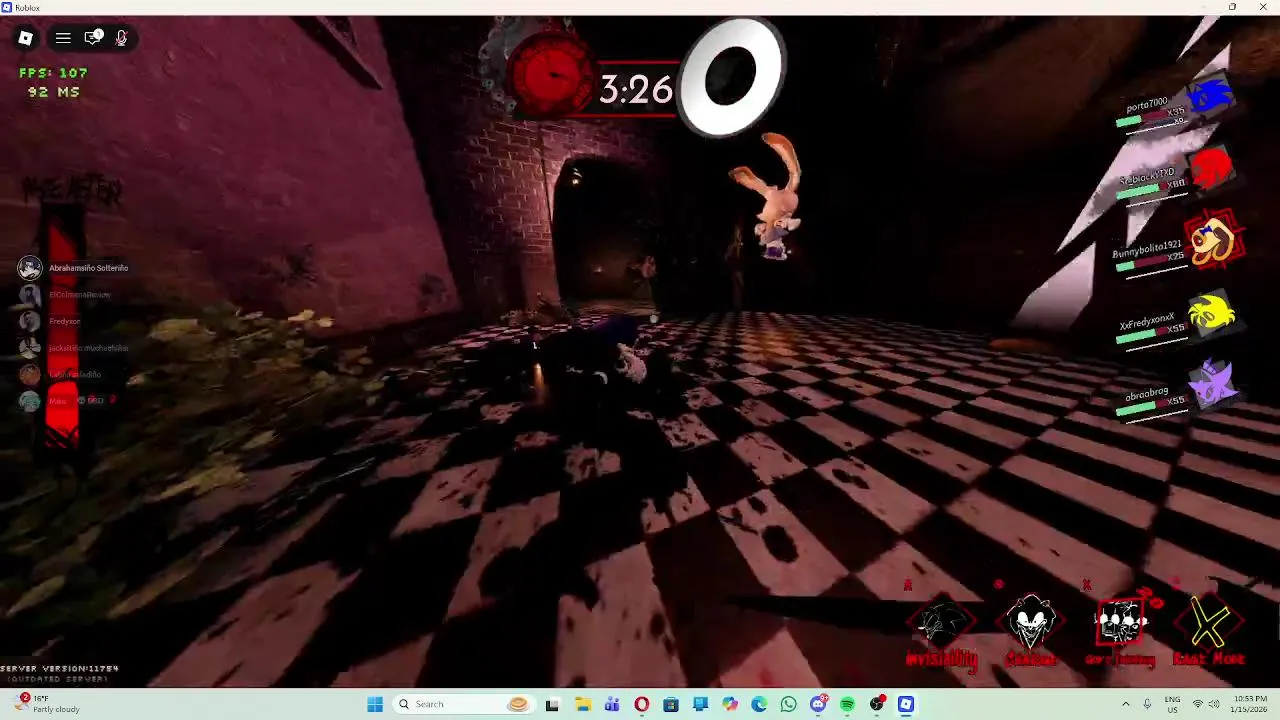Image resolution: width=1280 pixels, height=720 pixels.
Task: Select XxFredyxonxX's yellow character portrait
Action: 1211,315
